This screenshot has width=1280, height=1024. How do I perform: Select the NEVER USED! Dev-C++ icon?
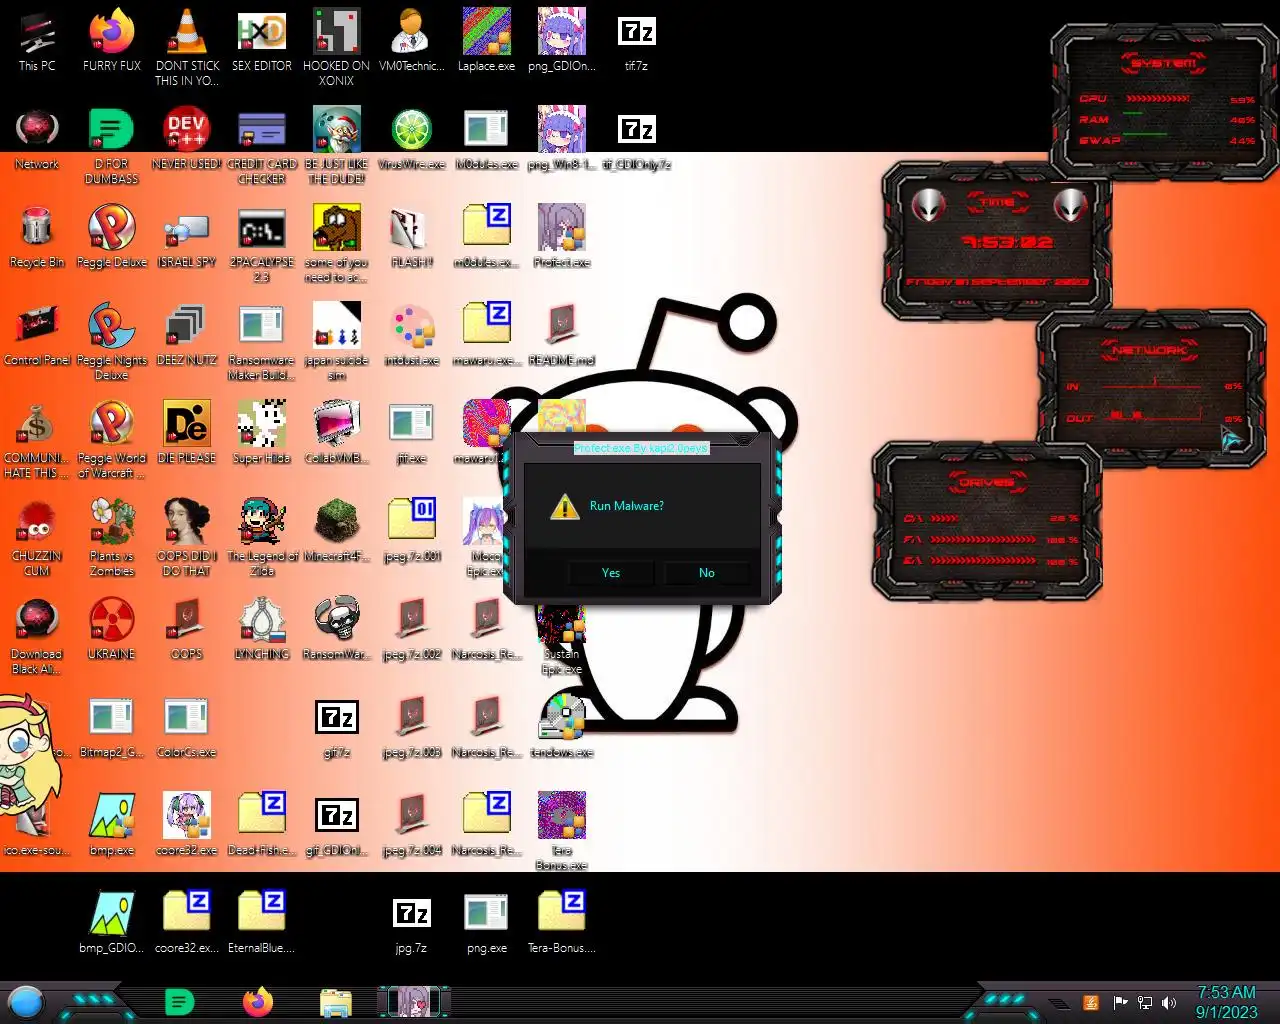pyautogui.click(x=187, y=139)
